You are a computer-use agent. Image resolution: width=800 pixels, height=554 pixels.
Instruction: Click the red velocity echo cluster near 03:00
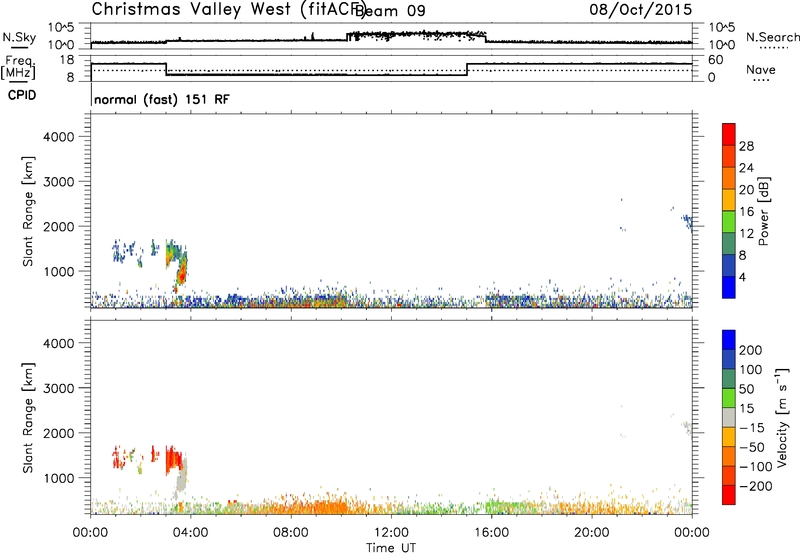pyautogui.click(x=174, y=458)
